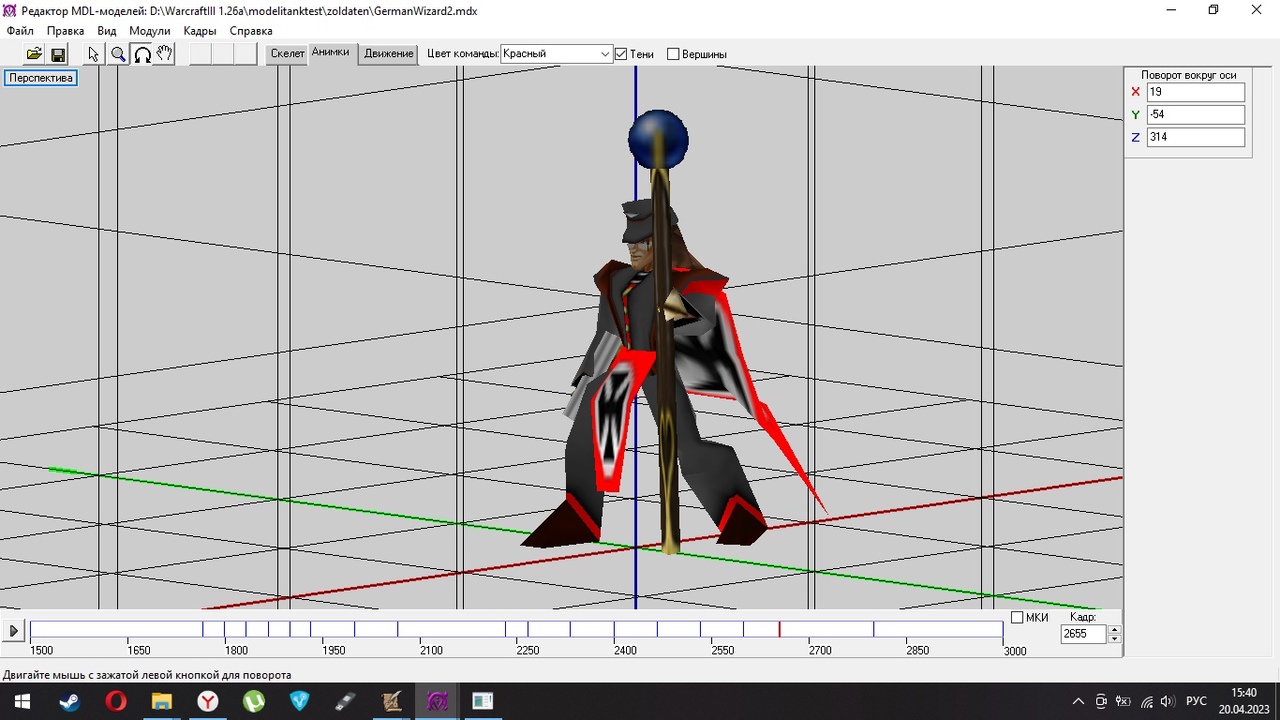Expand the Цвет команды color dropdown
The height and width of the screenshot is (720, 1280).
605,54
